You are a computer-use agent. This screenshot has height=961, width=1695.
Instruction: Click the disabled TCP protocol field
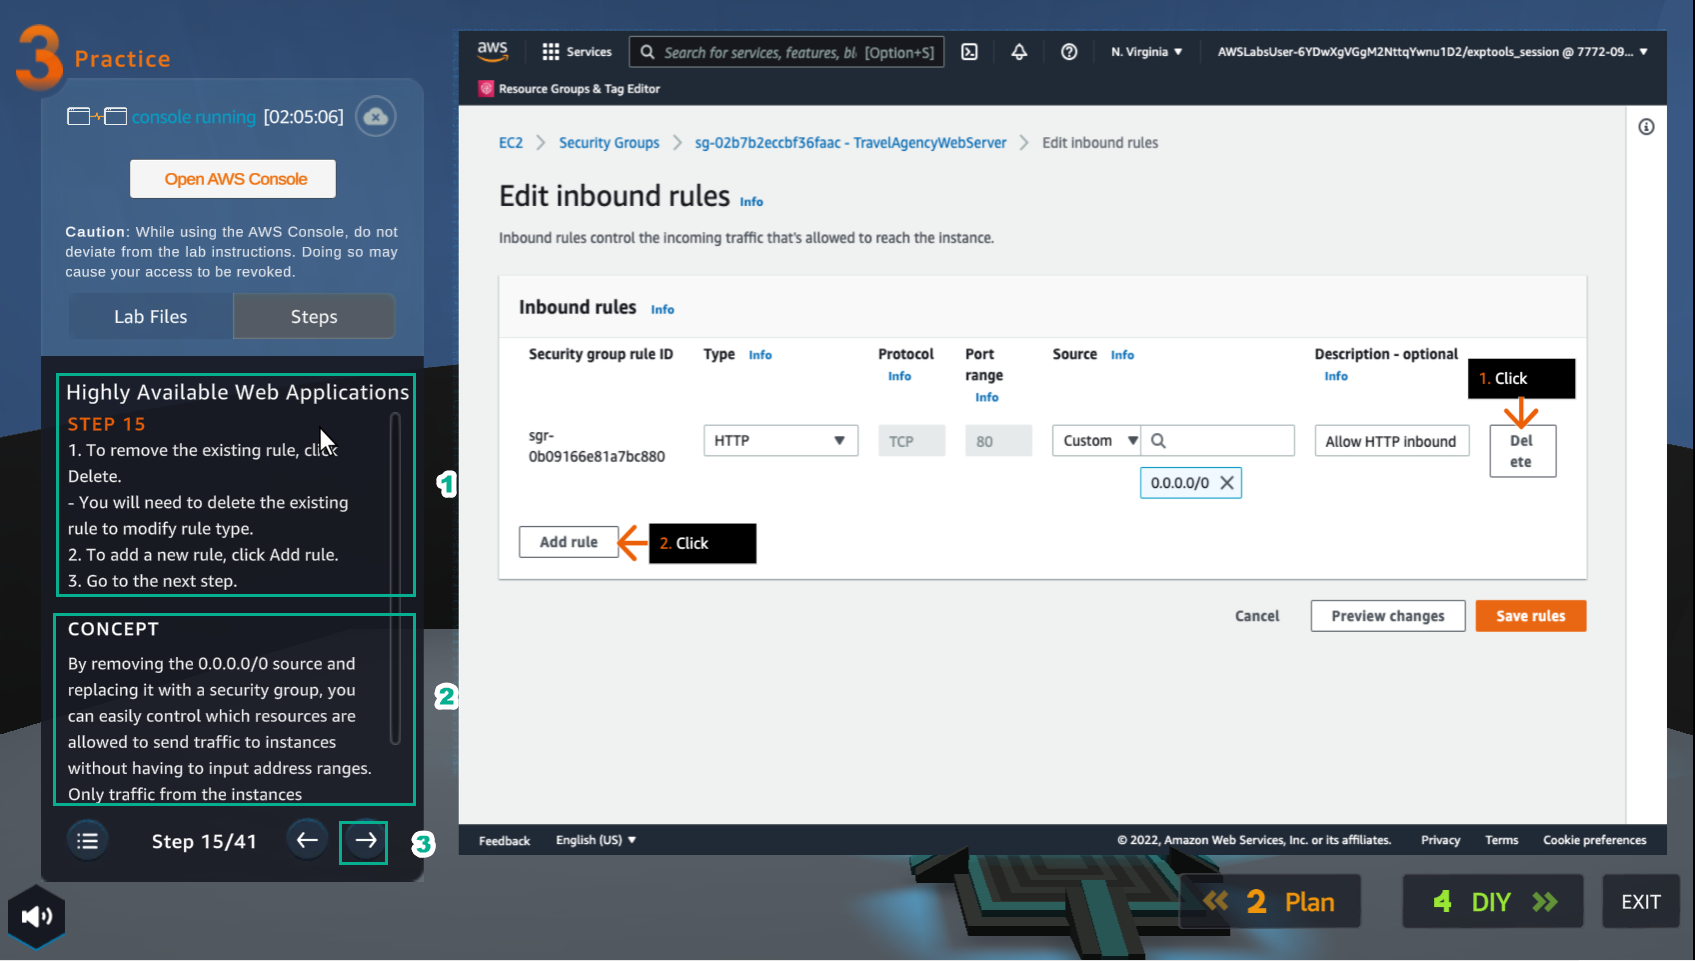click(911, 441)
